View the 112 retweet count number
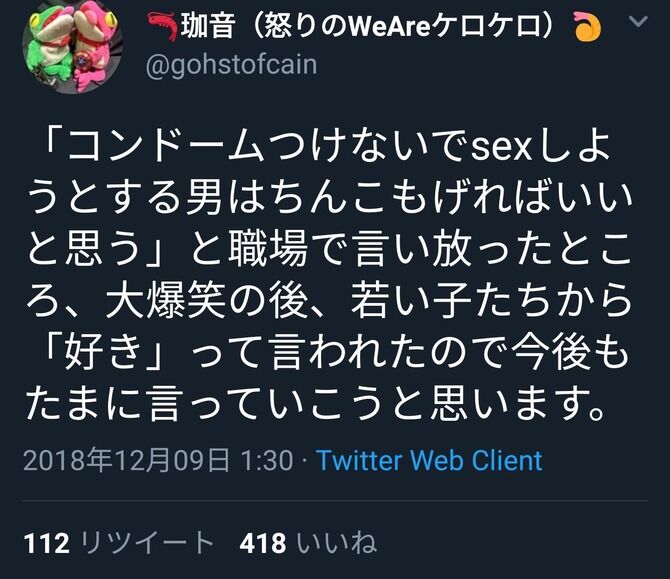 click(47, 543)
